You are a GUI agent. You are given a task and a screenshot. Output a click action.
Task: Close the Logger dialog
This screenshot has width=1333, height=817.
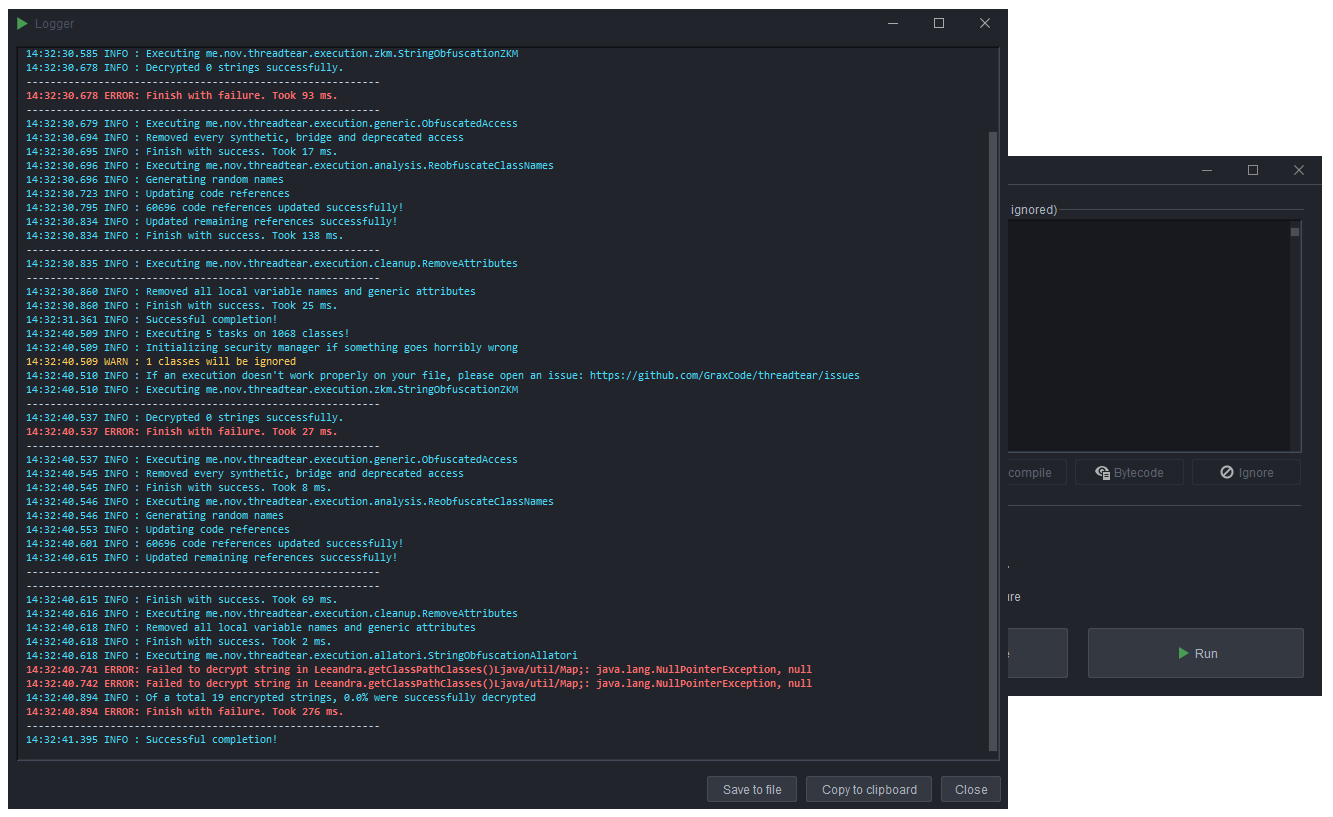point(970,789)
